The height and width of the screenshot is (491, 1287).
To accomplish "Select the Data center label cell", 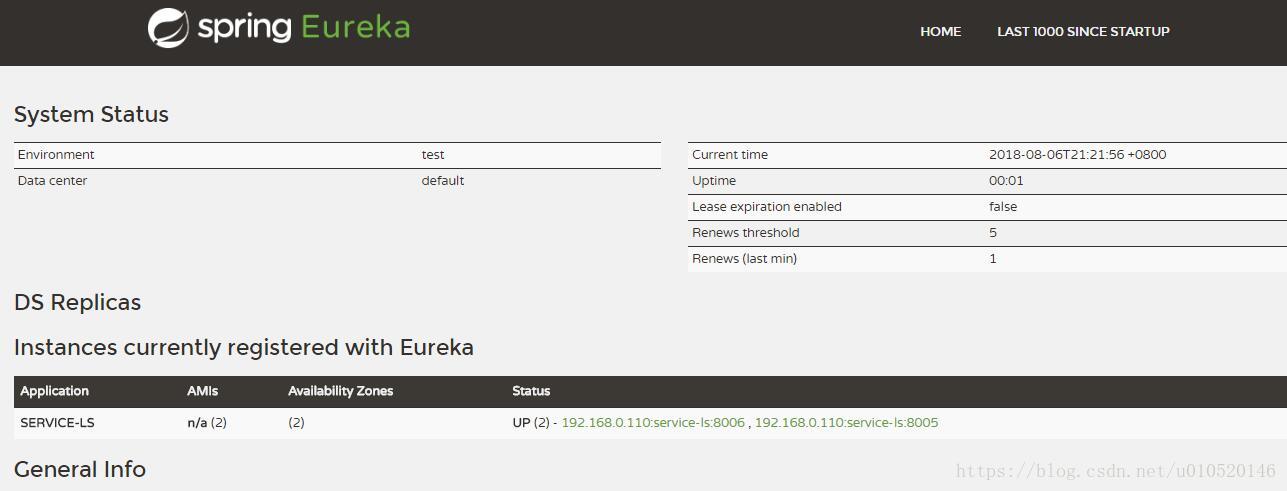I will click(52, 181).
